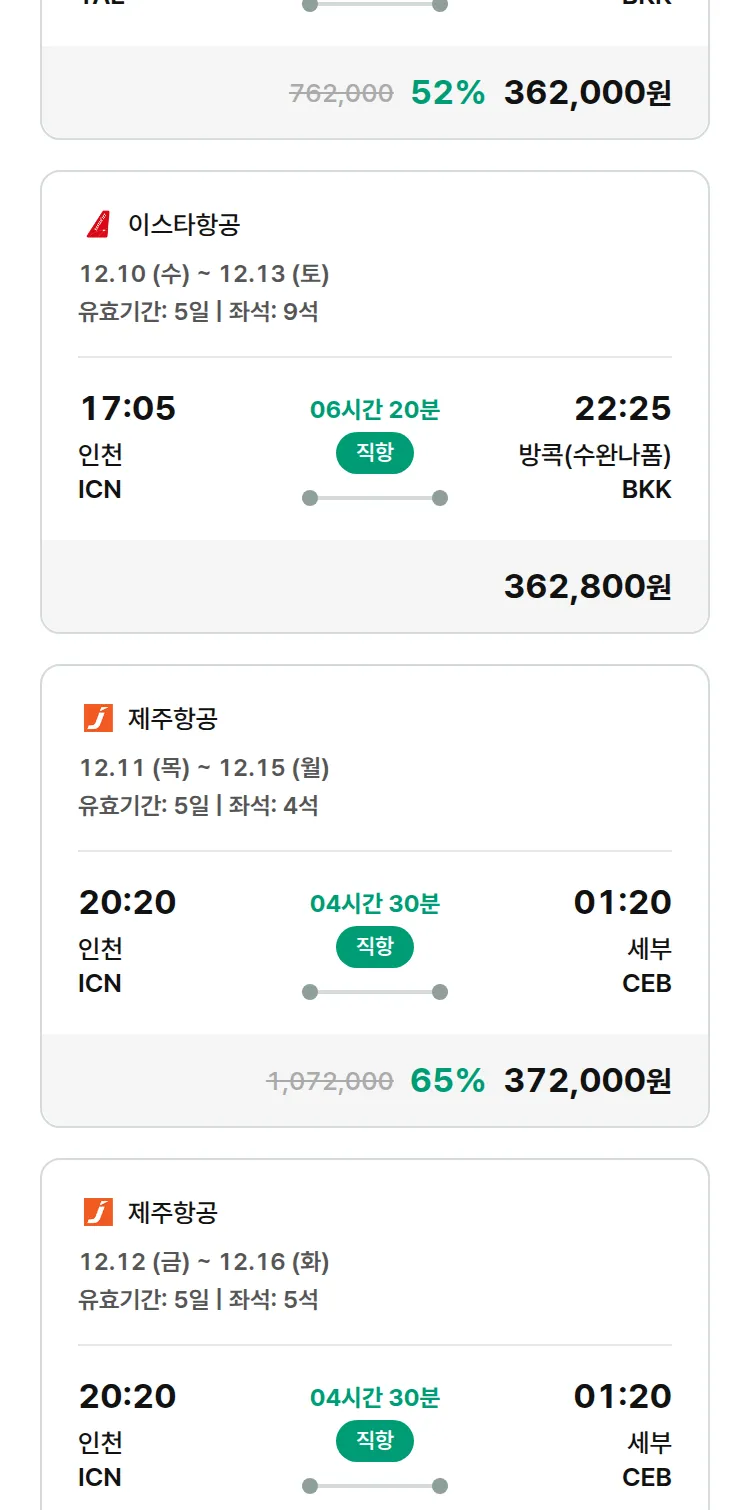Click the 65% discount label

pyautogui.click(x=447, y=1081)
